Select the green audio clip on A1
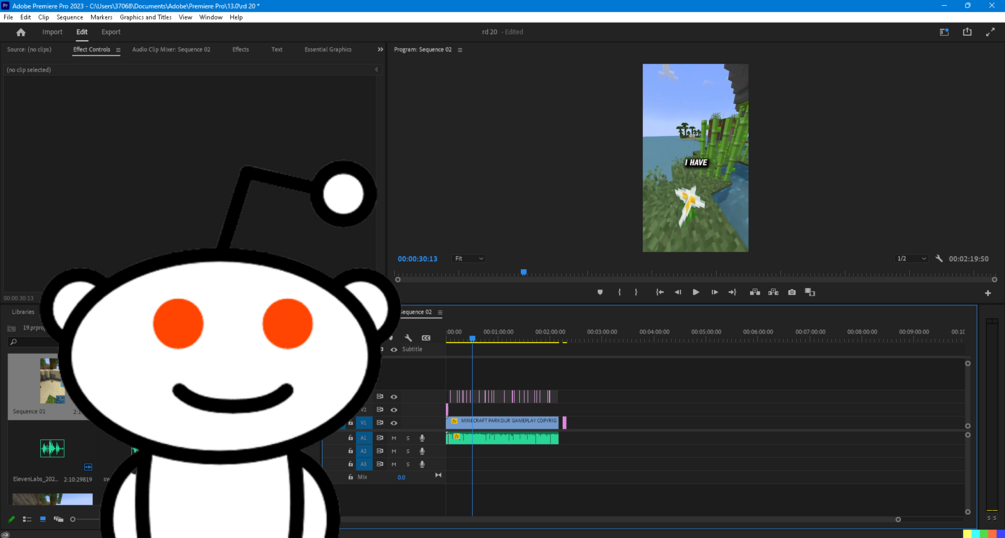1005x538 pixels. click(x=502, y=438)
